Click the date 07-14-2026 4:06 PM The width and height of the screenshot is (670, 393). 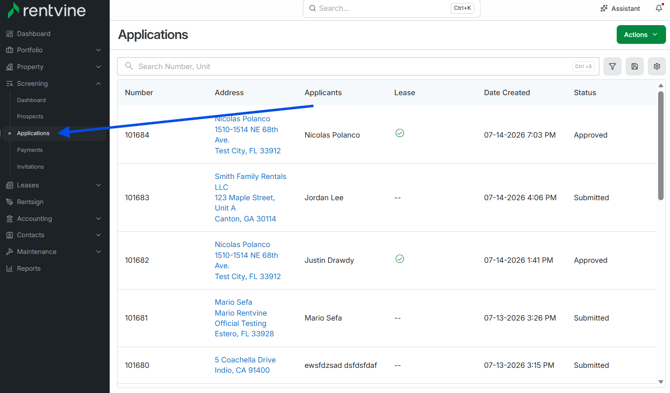pyautogui.click(x=520, y=198)
